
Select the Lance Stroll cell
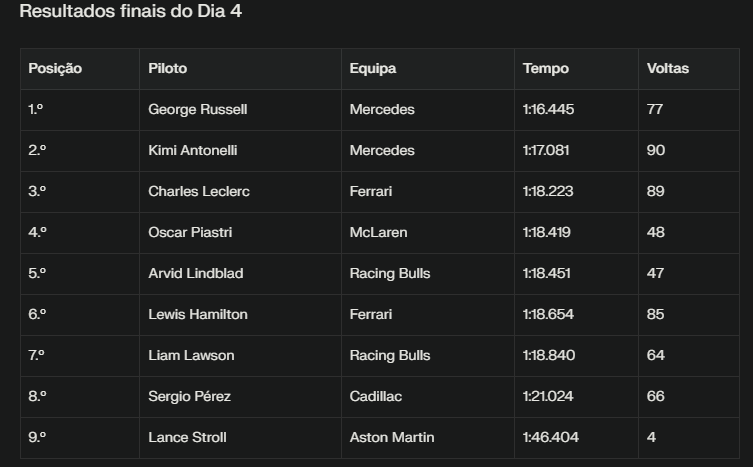pos(187,437)
